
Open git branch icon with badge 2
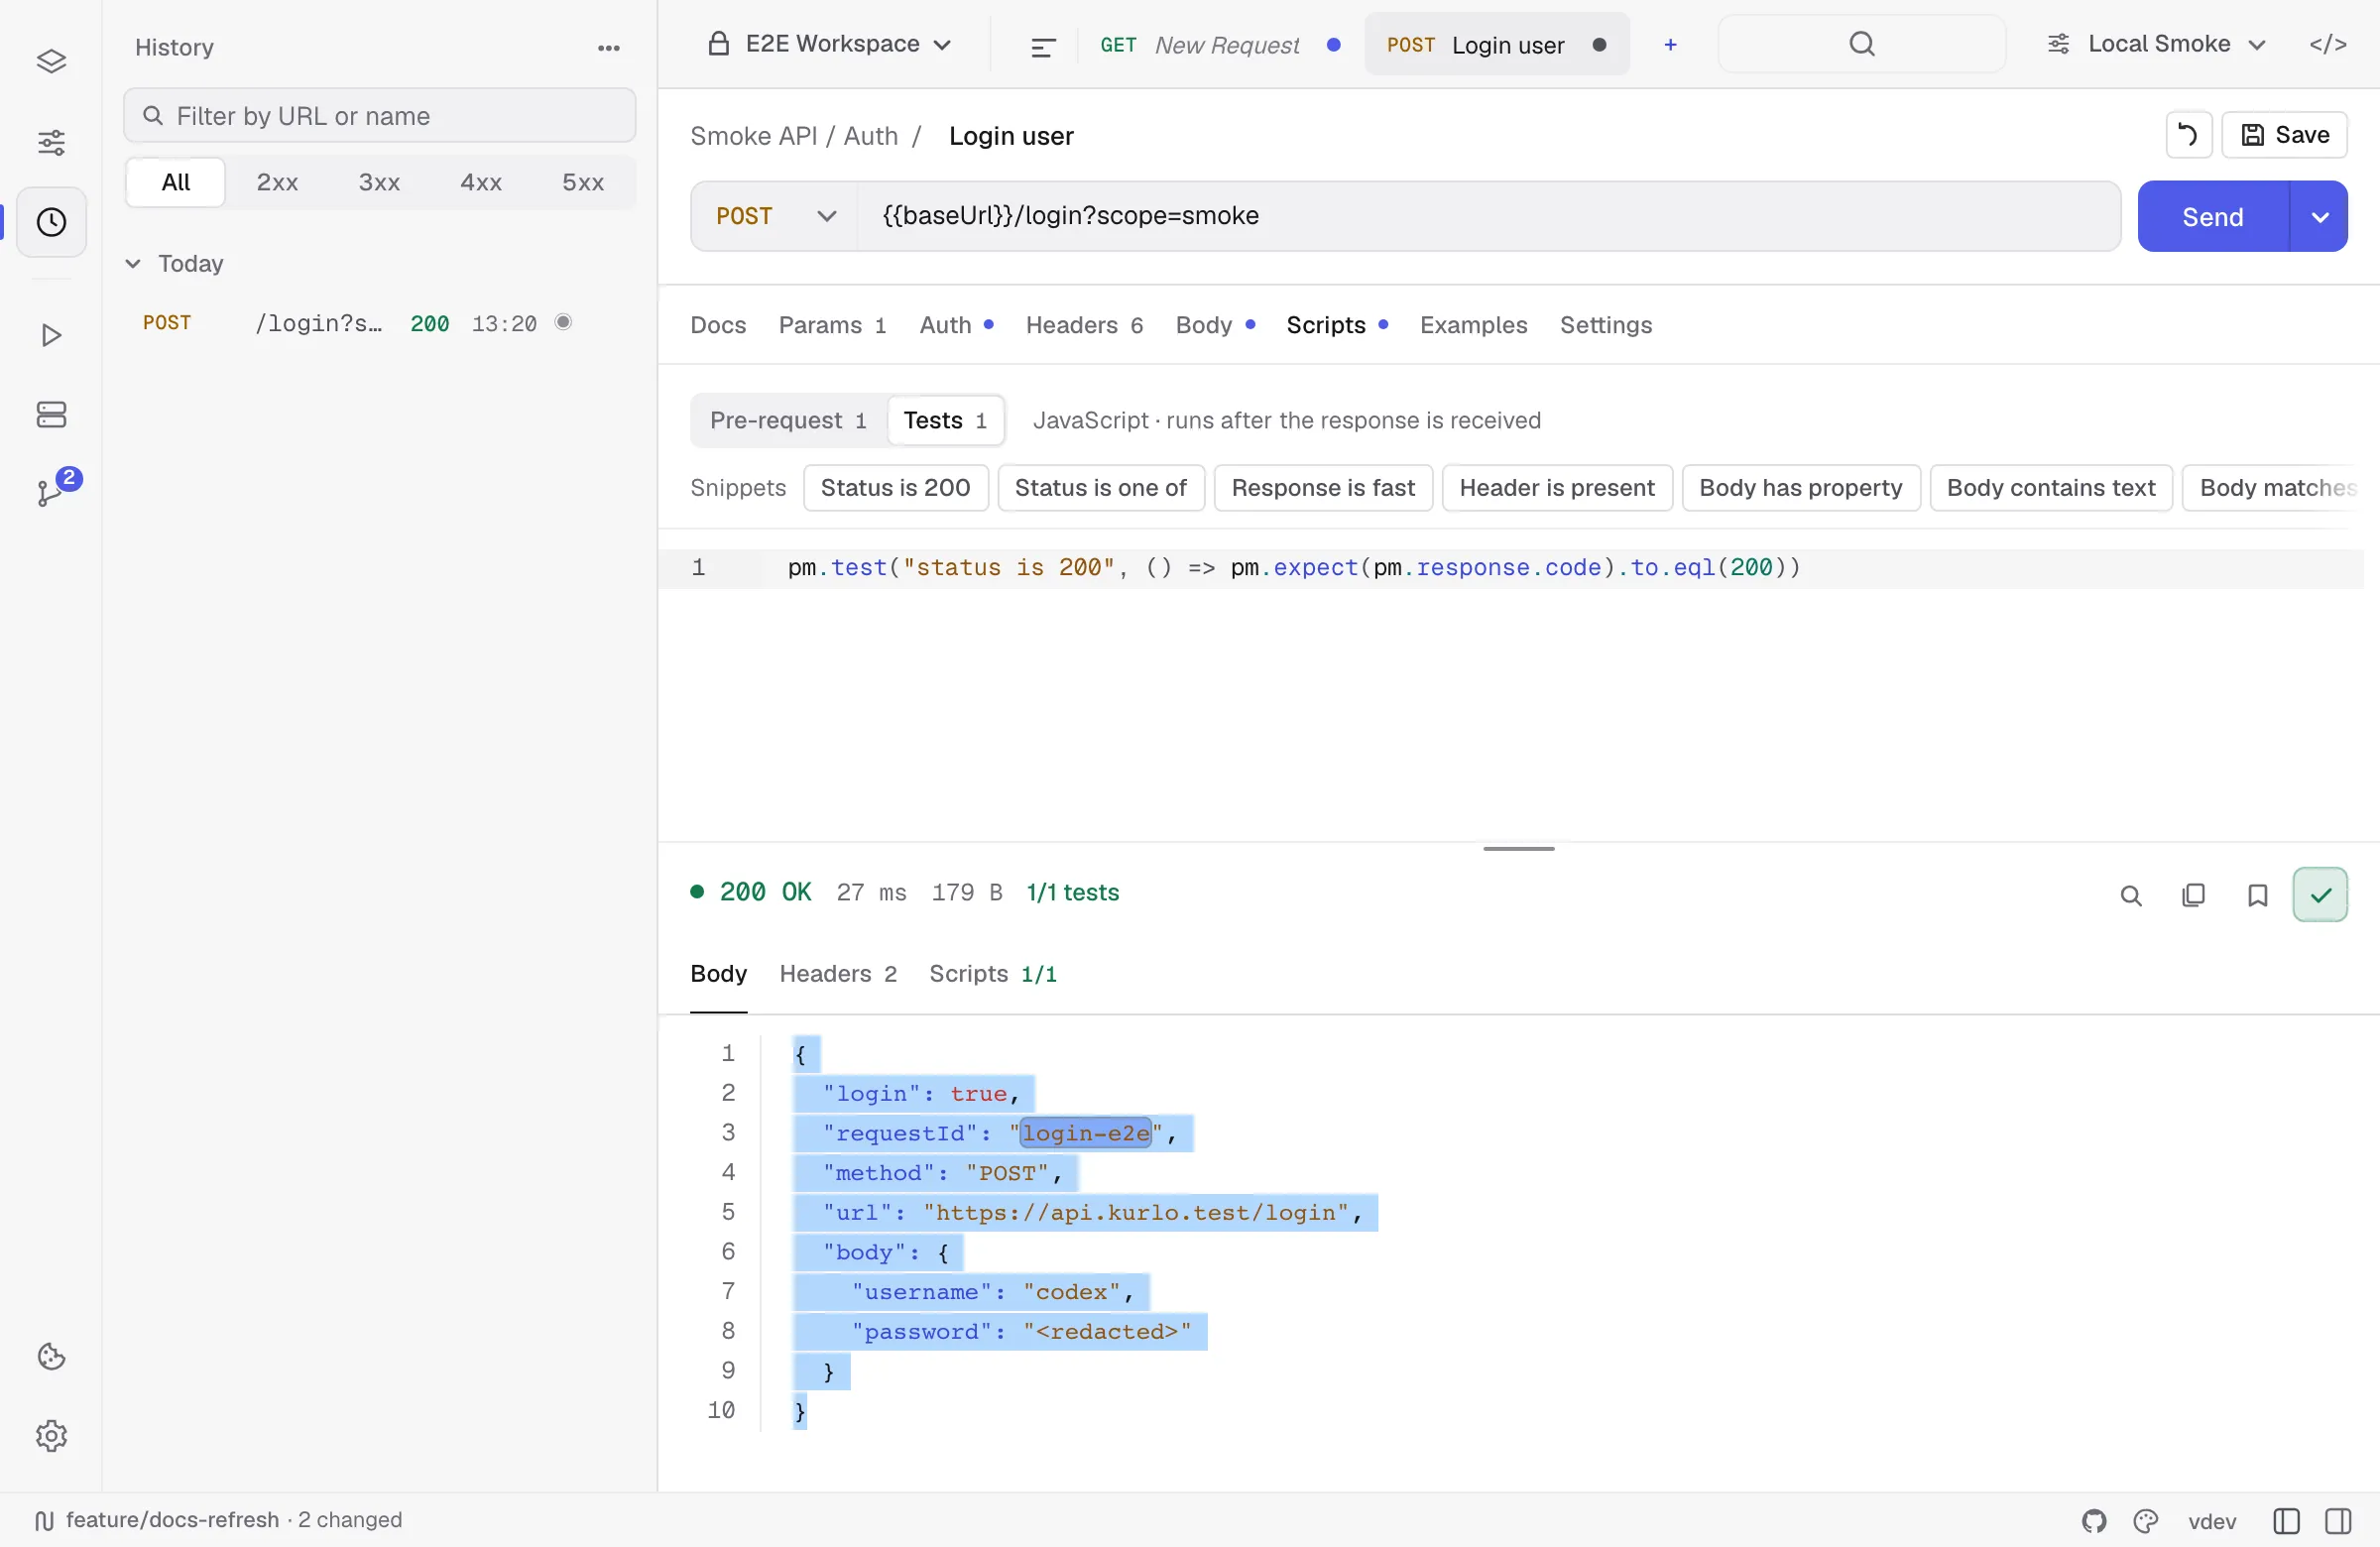click(x=51, y=492)
